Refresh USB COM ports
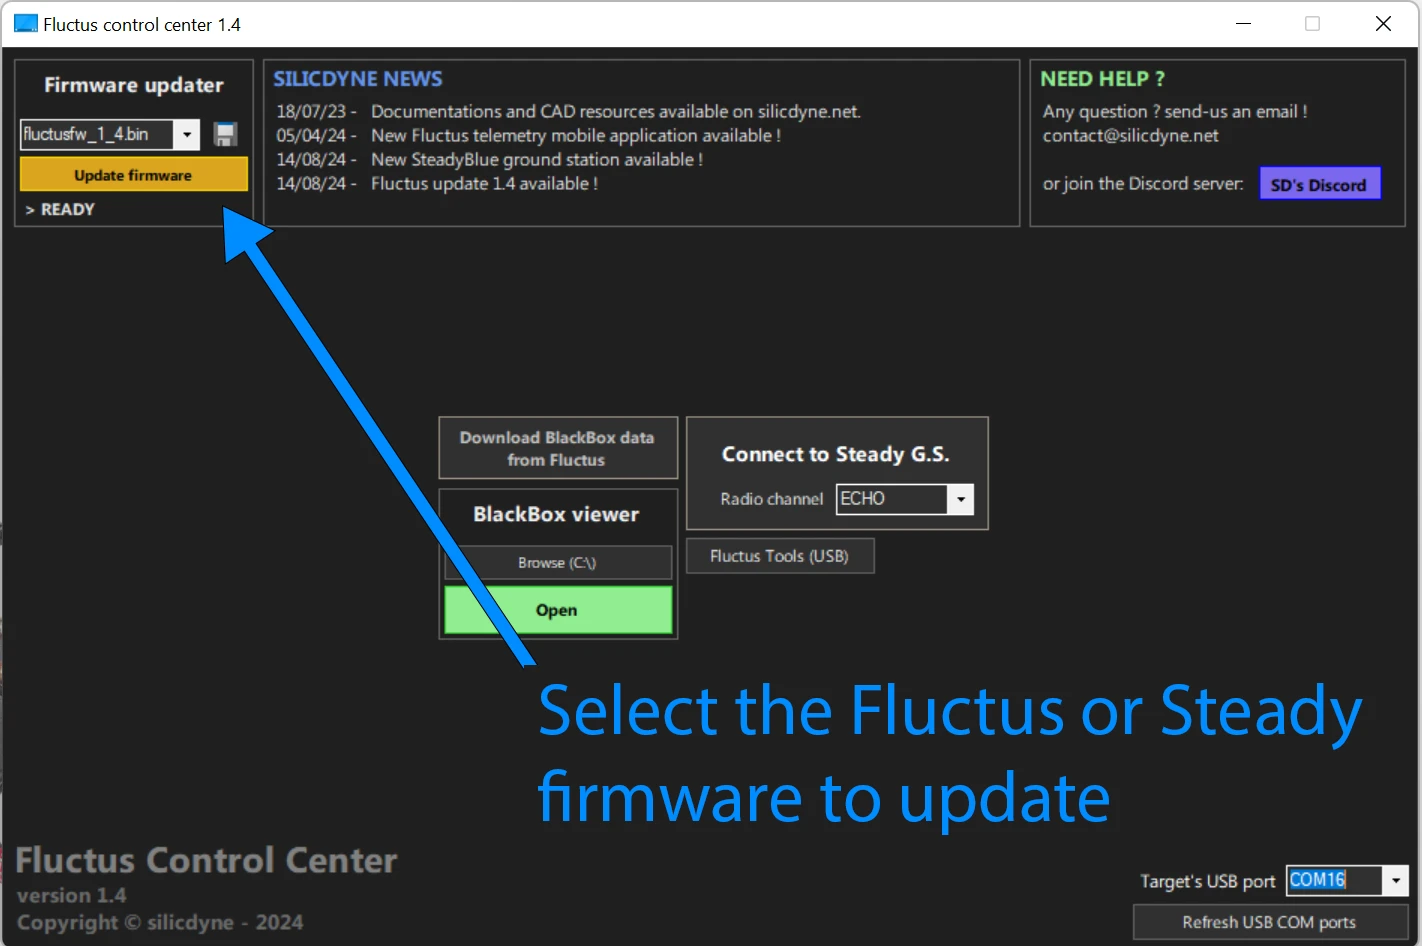 click(x=1269, y=922)
